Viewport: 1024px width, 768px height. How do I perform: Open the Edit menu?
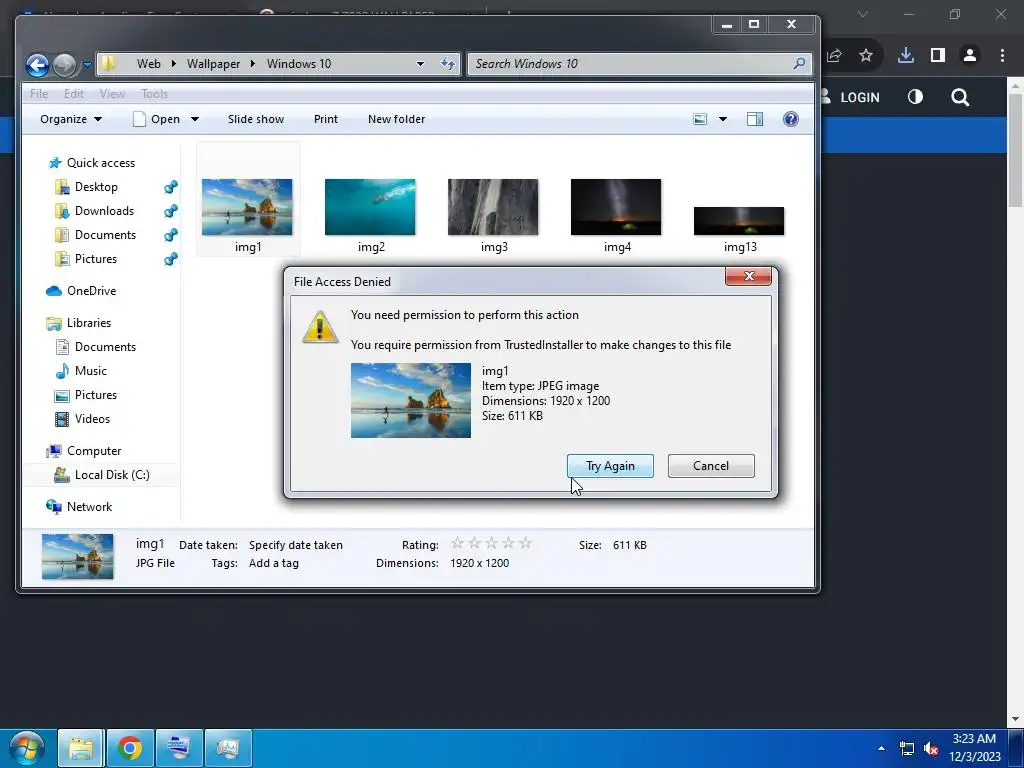click(74, 94)
